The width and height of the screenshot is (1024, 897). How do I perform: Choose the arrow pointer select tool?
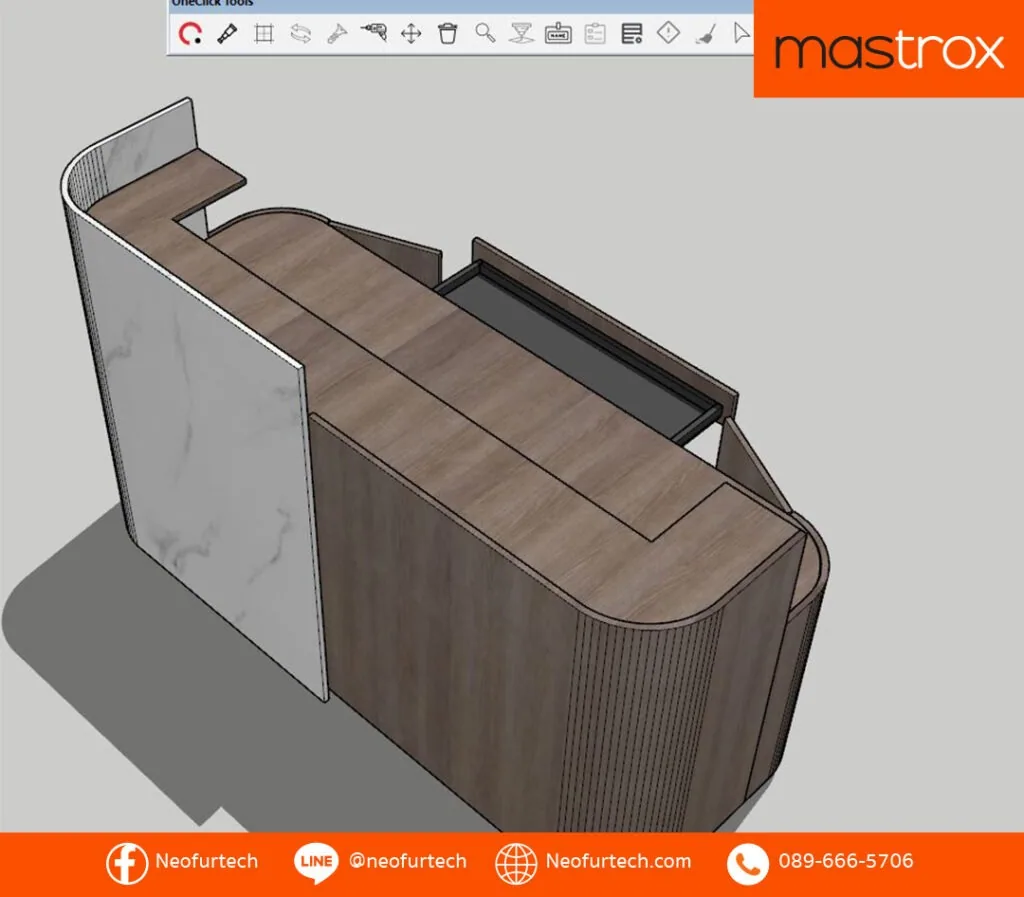741,33
